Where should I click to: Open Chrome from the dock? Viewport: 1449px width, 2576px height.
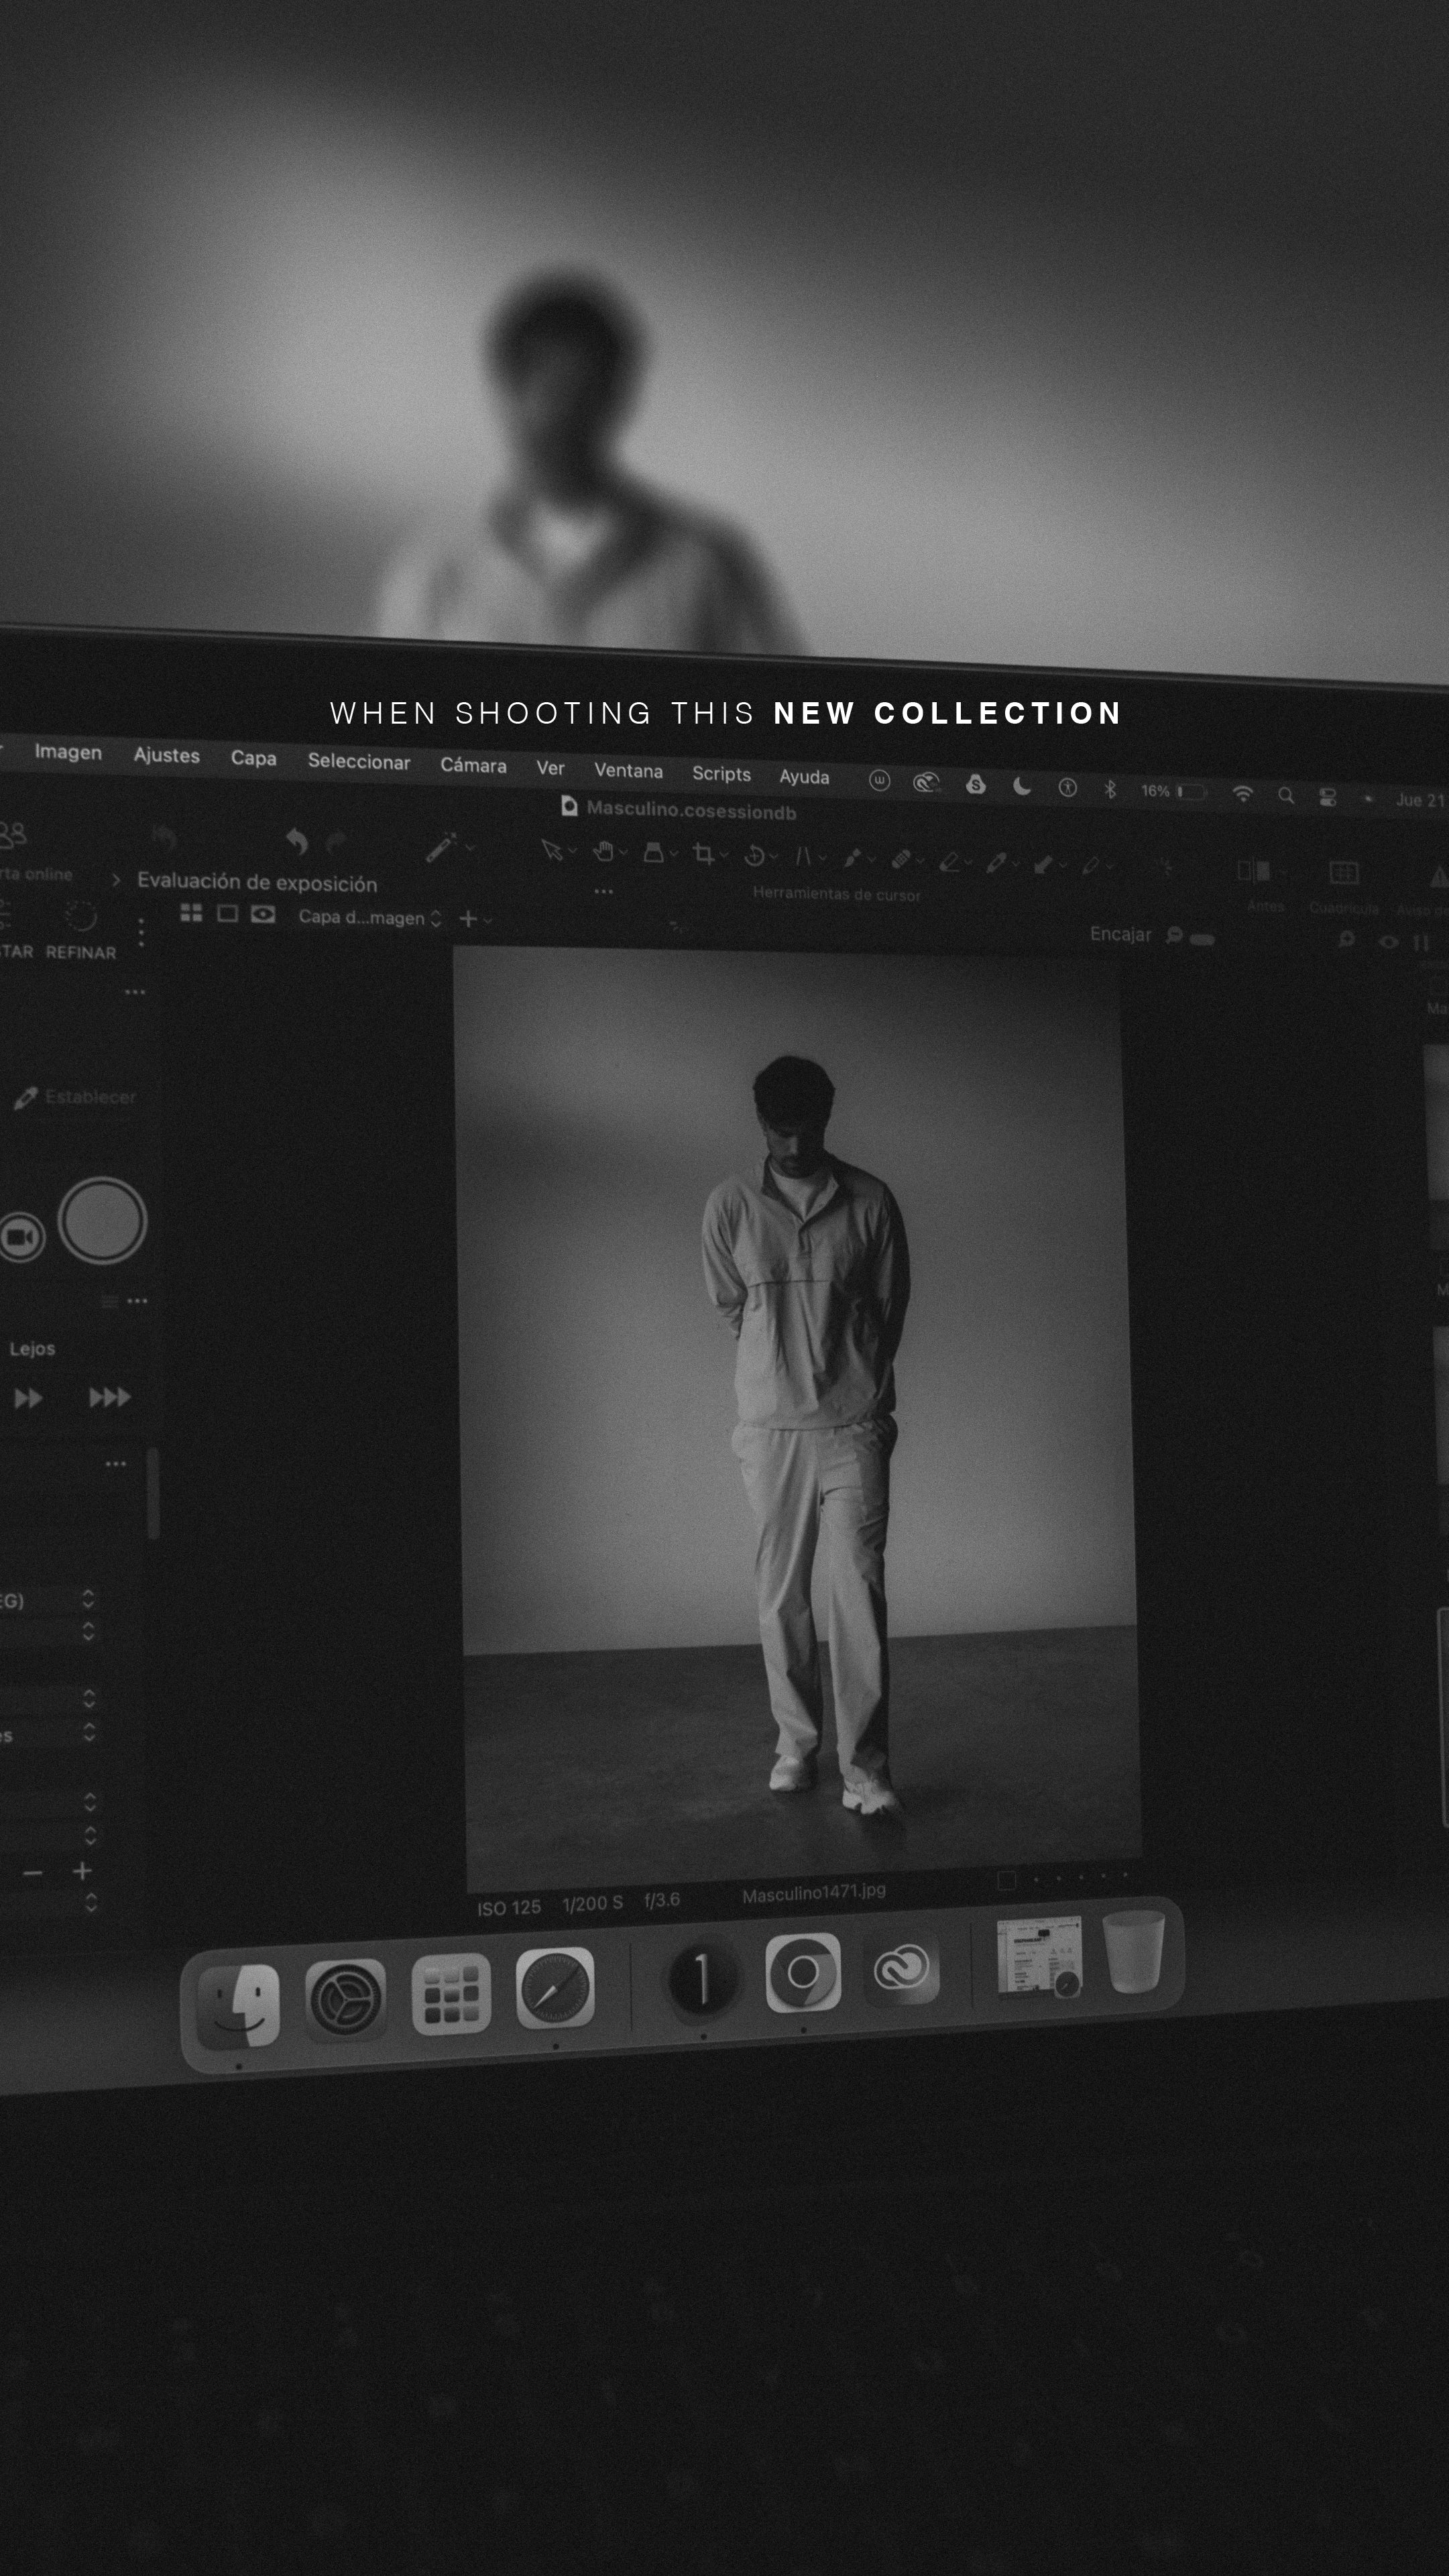(803, 1973)
